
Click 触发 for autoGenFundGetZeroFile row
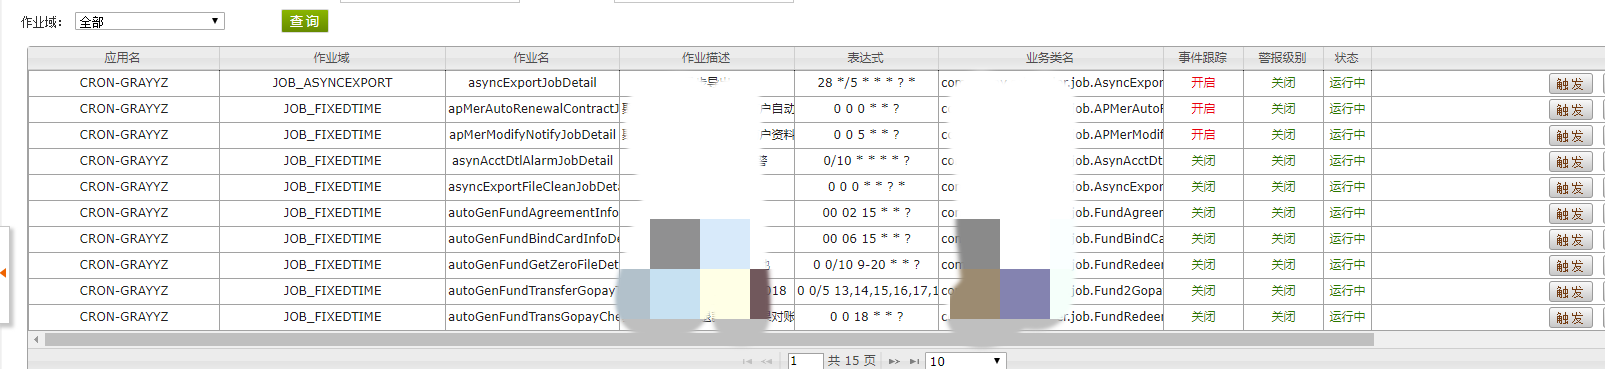pos(1570,266)
